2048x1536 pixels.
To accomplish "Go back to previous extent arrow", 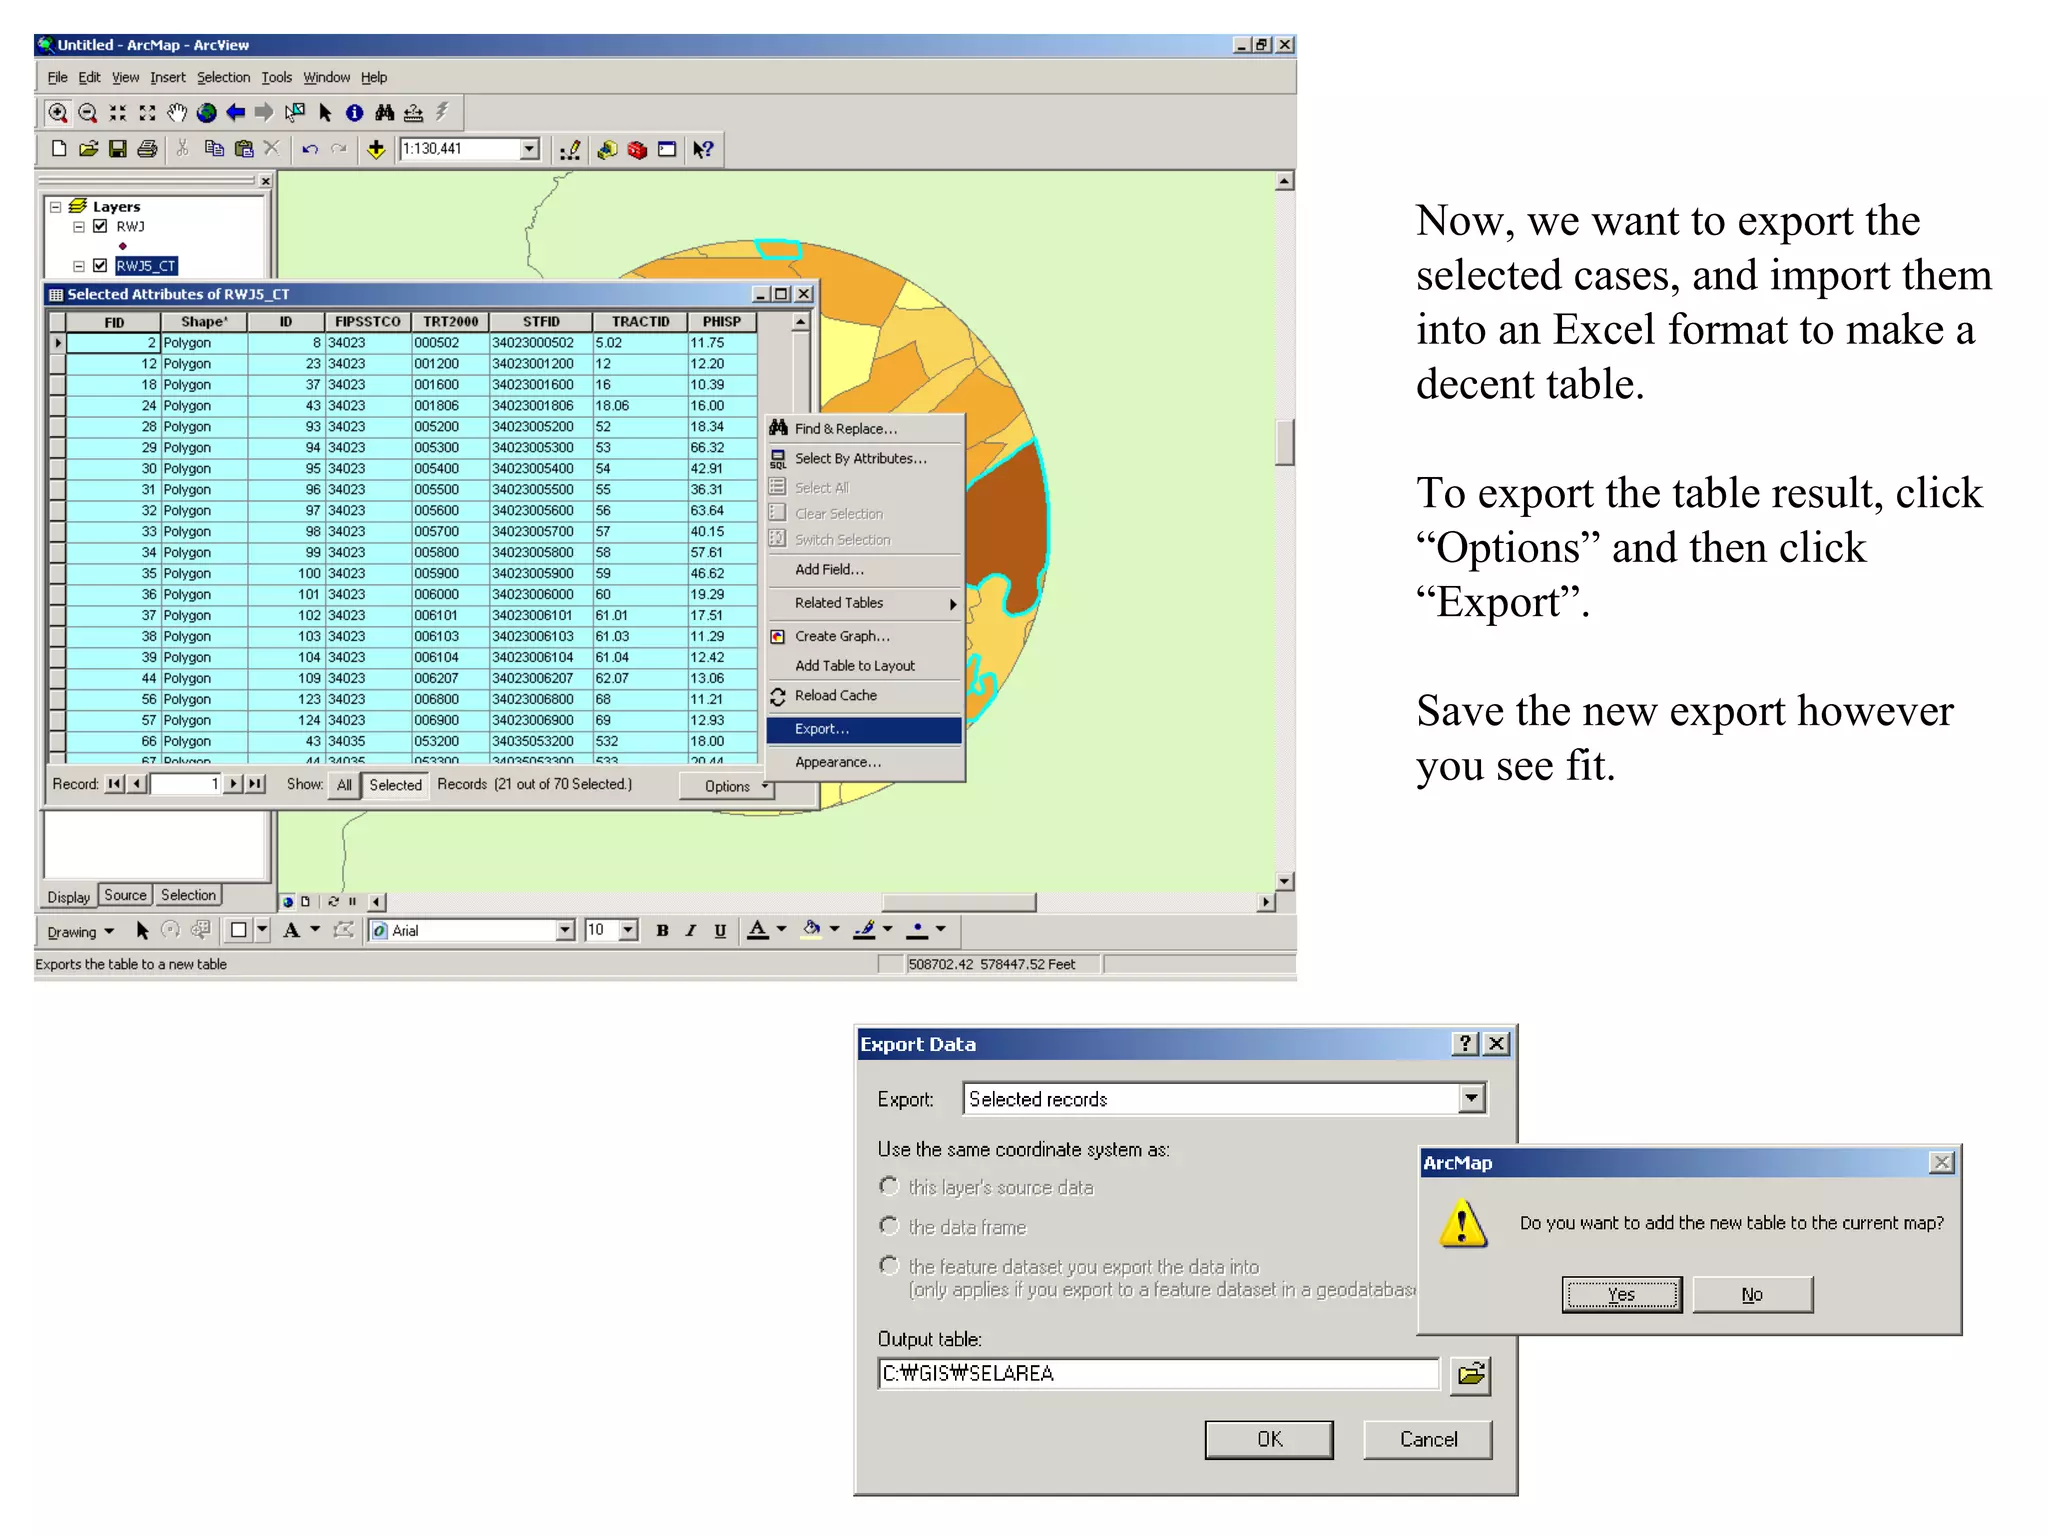I will [x=236, y=113].
